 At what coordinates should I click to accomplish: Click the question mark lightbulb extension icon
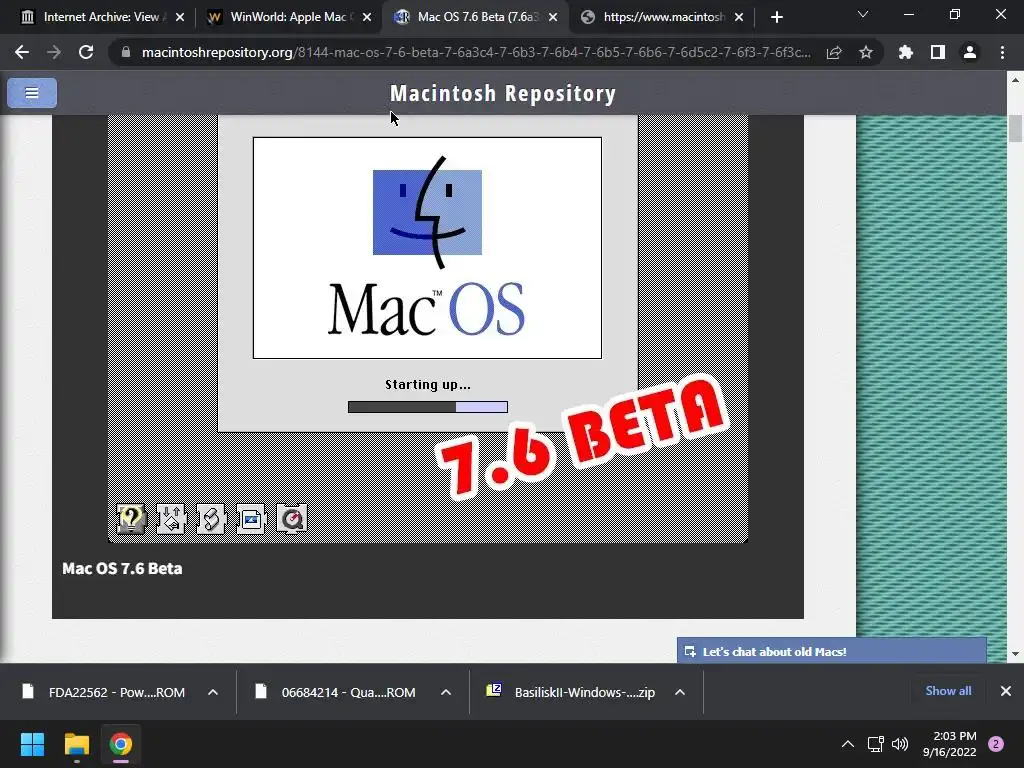pyautogui.click(x=131, y=519)
